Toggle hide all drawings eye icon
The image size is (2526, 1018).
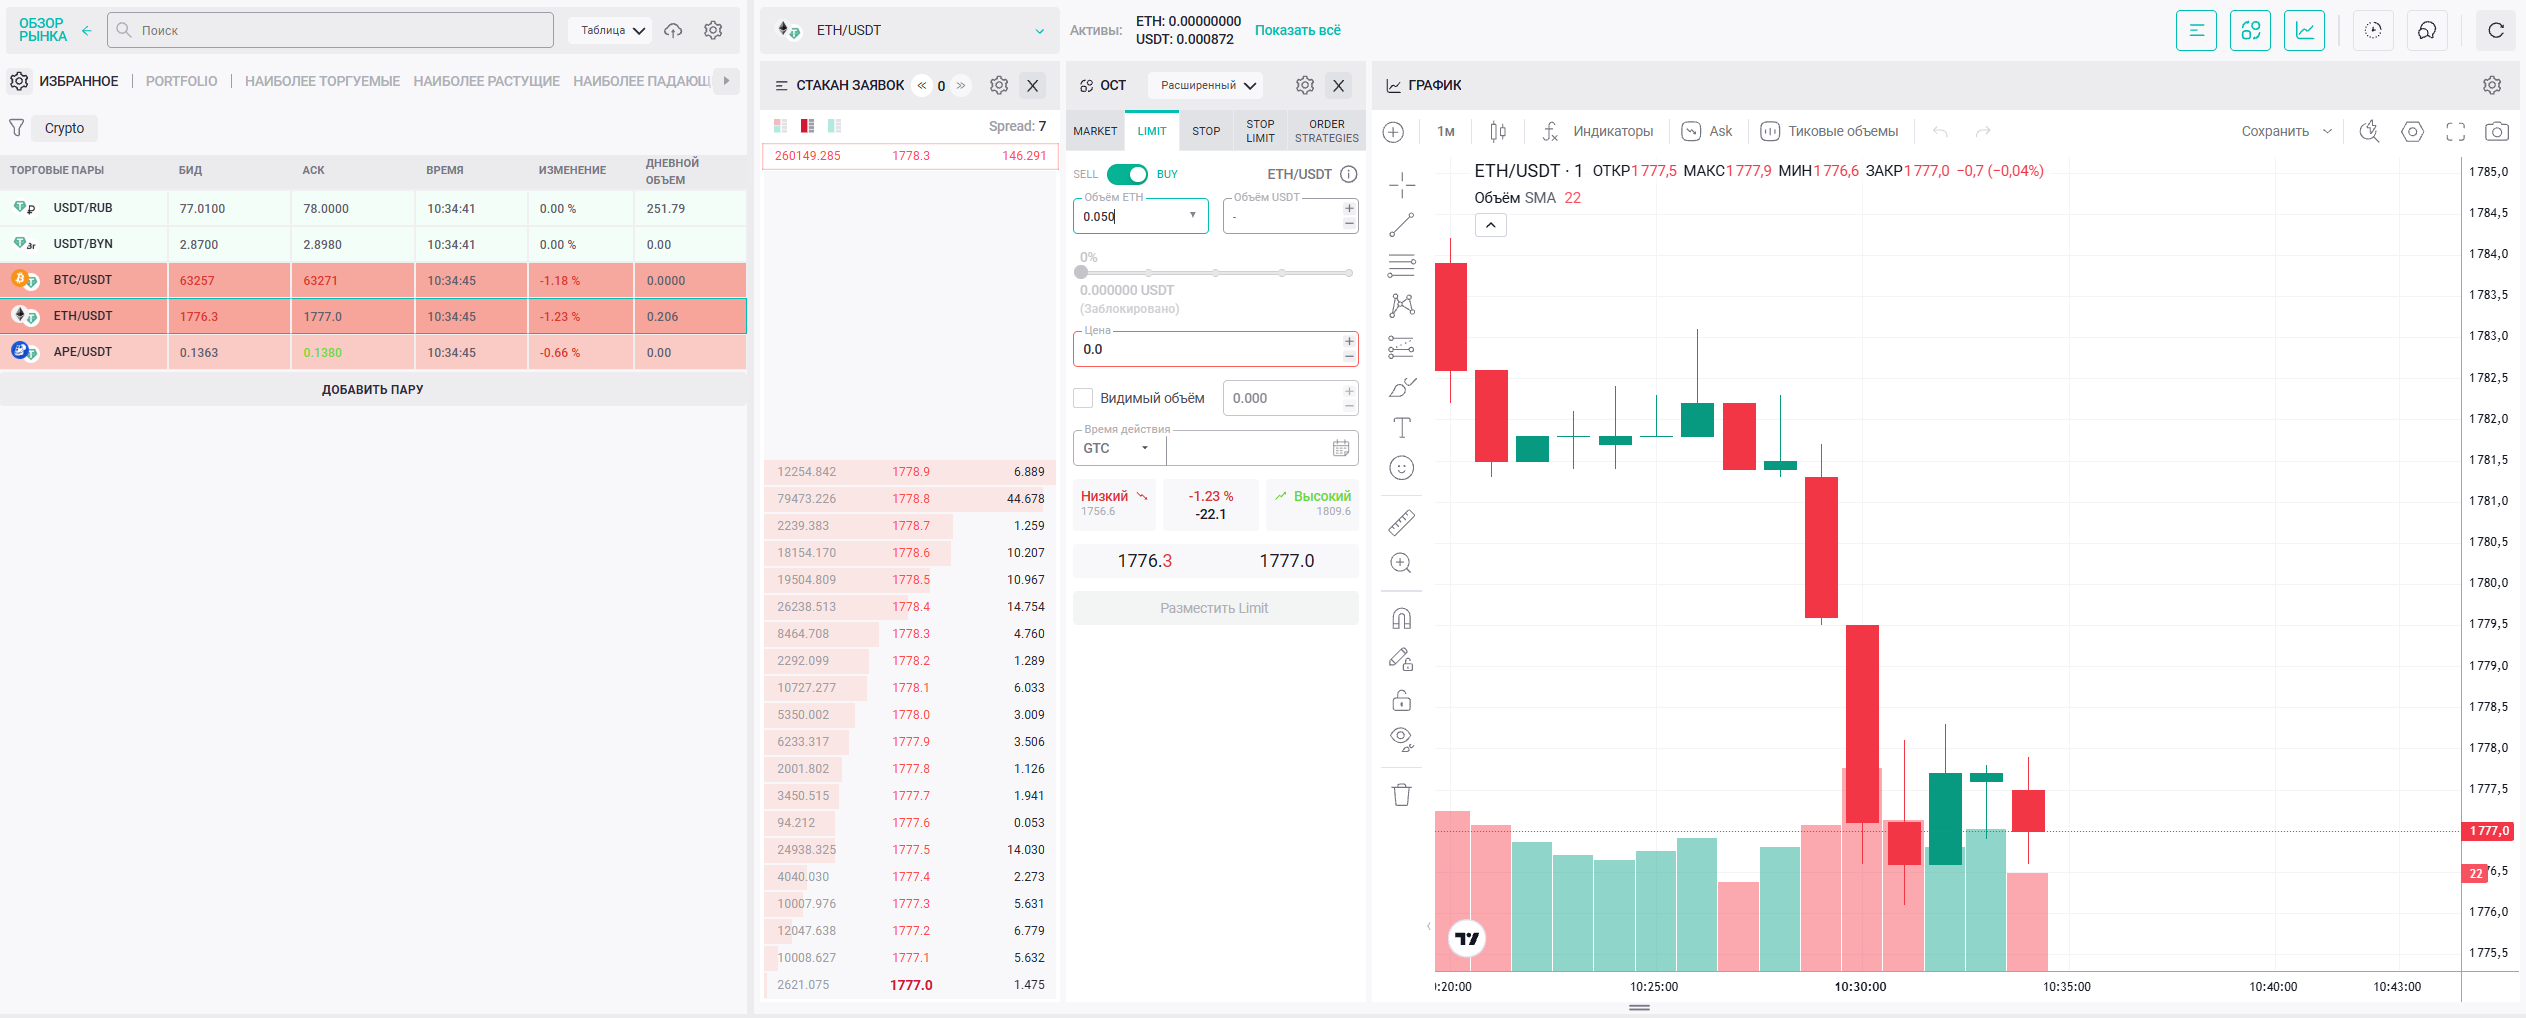pyautogui.click(x=1401, y=739)
